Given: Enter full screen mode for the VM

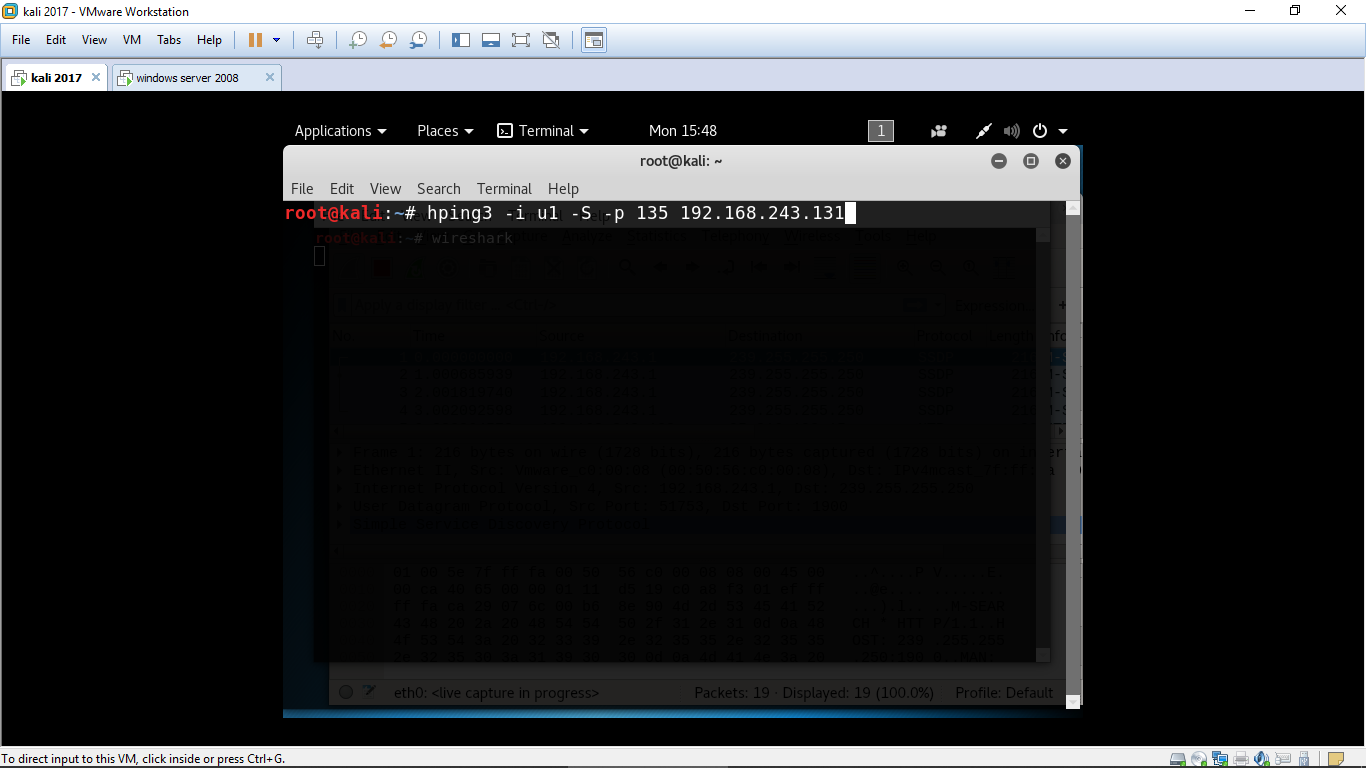Looking at the screenshot, I should pyautogui.click(x=520, y=40).
